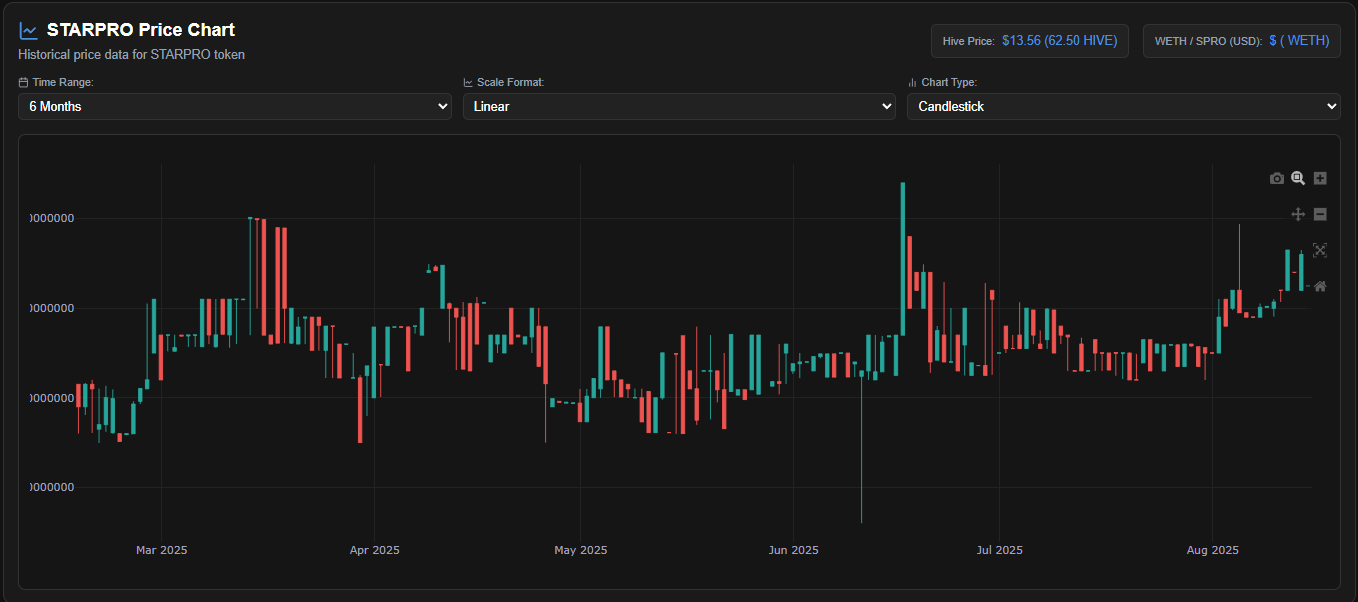
Task: Click the small chart icon beside Scale Format
Action: (468, 82)
